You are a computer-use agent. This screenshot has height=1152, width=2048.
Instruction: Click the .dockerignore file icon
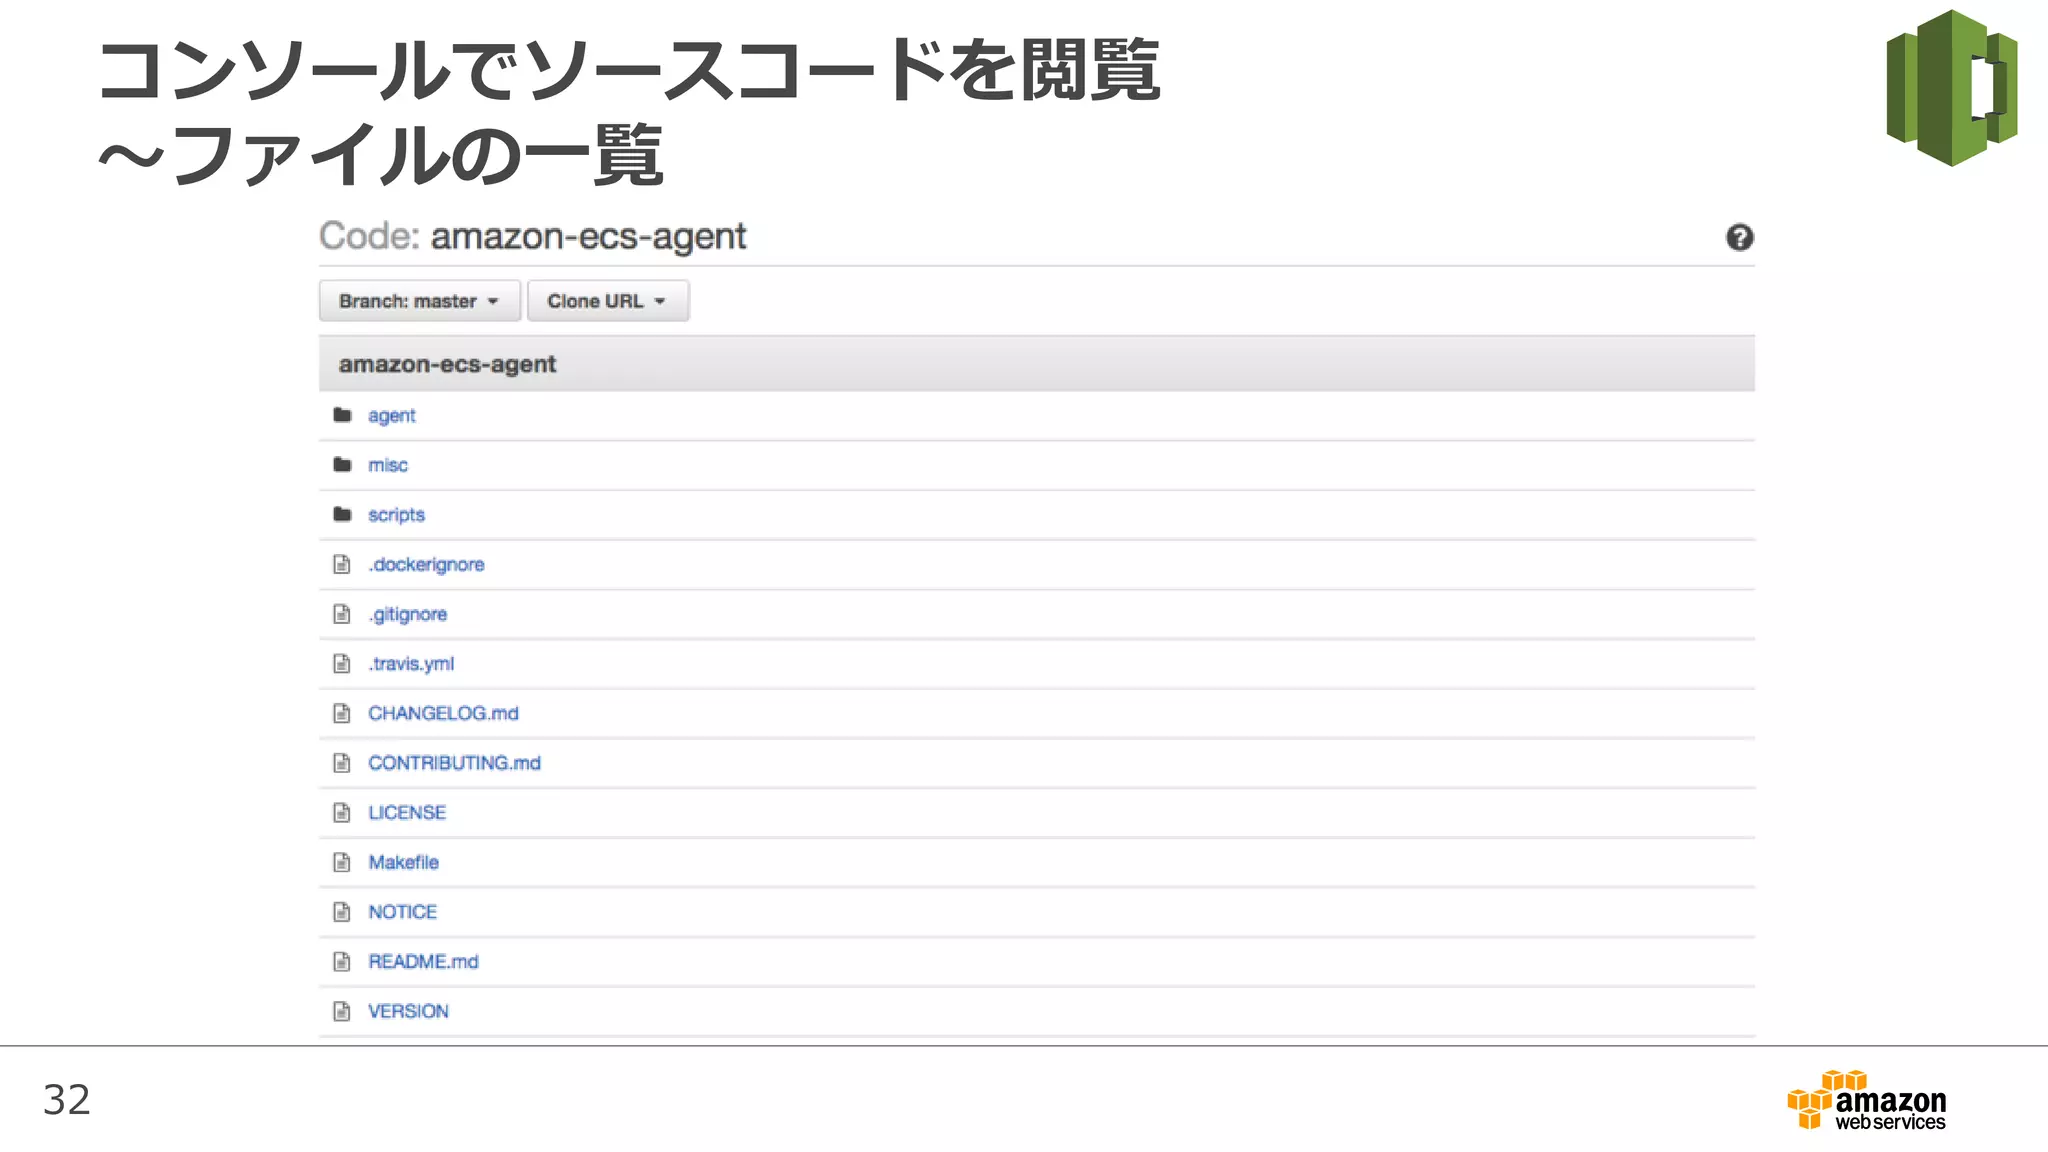[342, 564]
